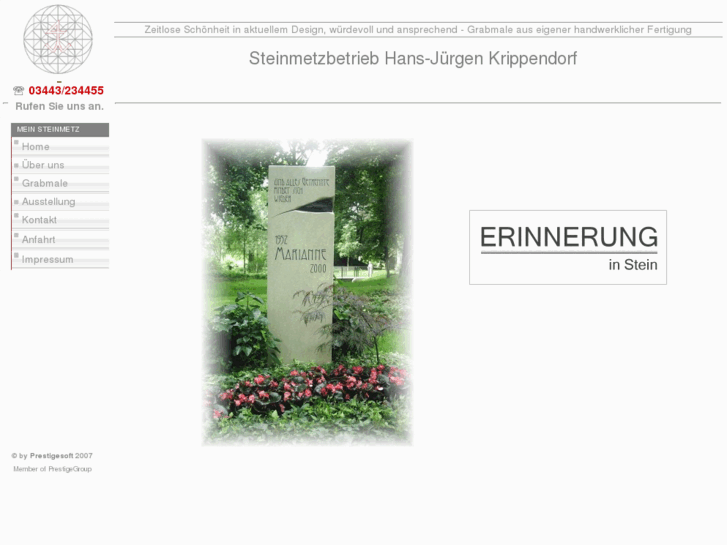Open the Impressum page
The width and height of the screenshot is (727, 545).
[48, 259]
